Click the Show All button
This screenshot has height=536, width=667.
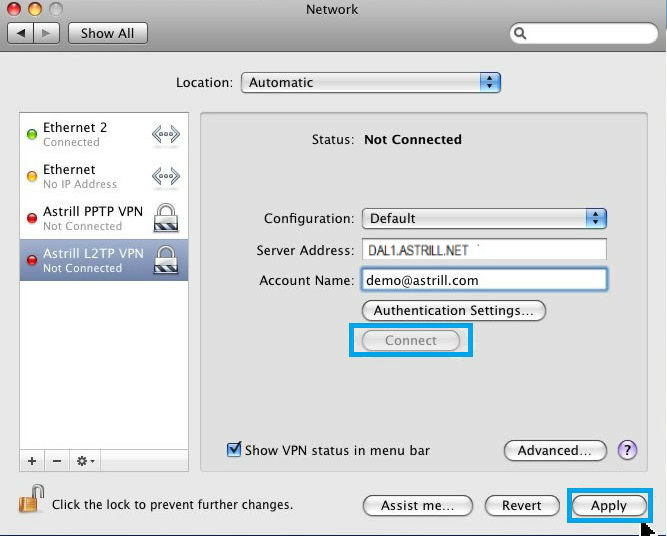coord(108,33)
